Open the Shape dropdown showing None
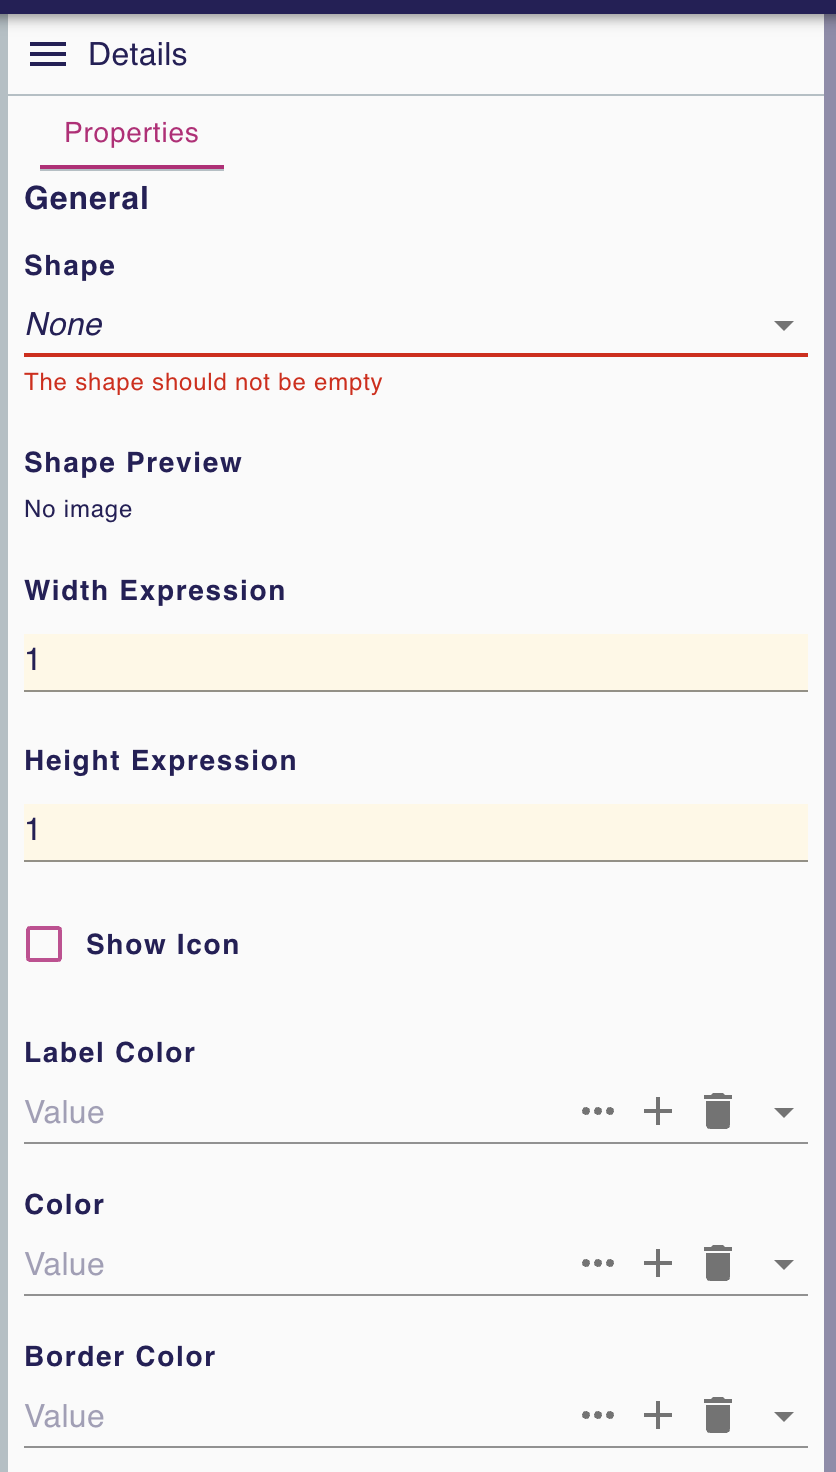The width and height of the screenshot is (836, 1472). 415,325
